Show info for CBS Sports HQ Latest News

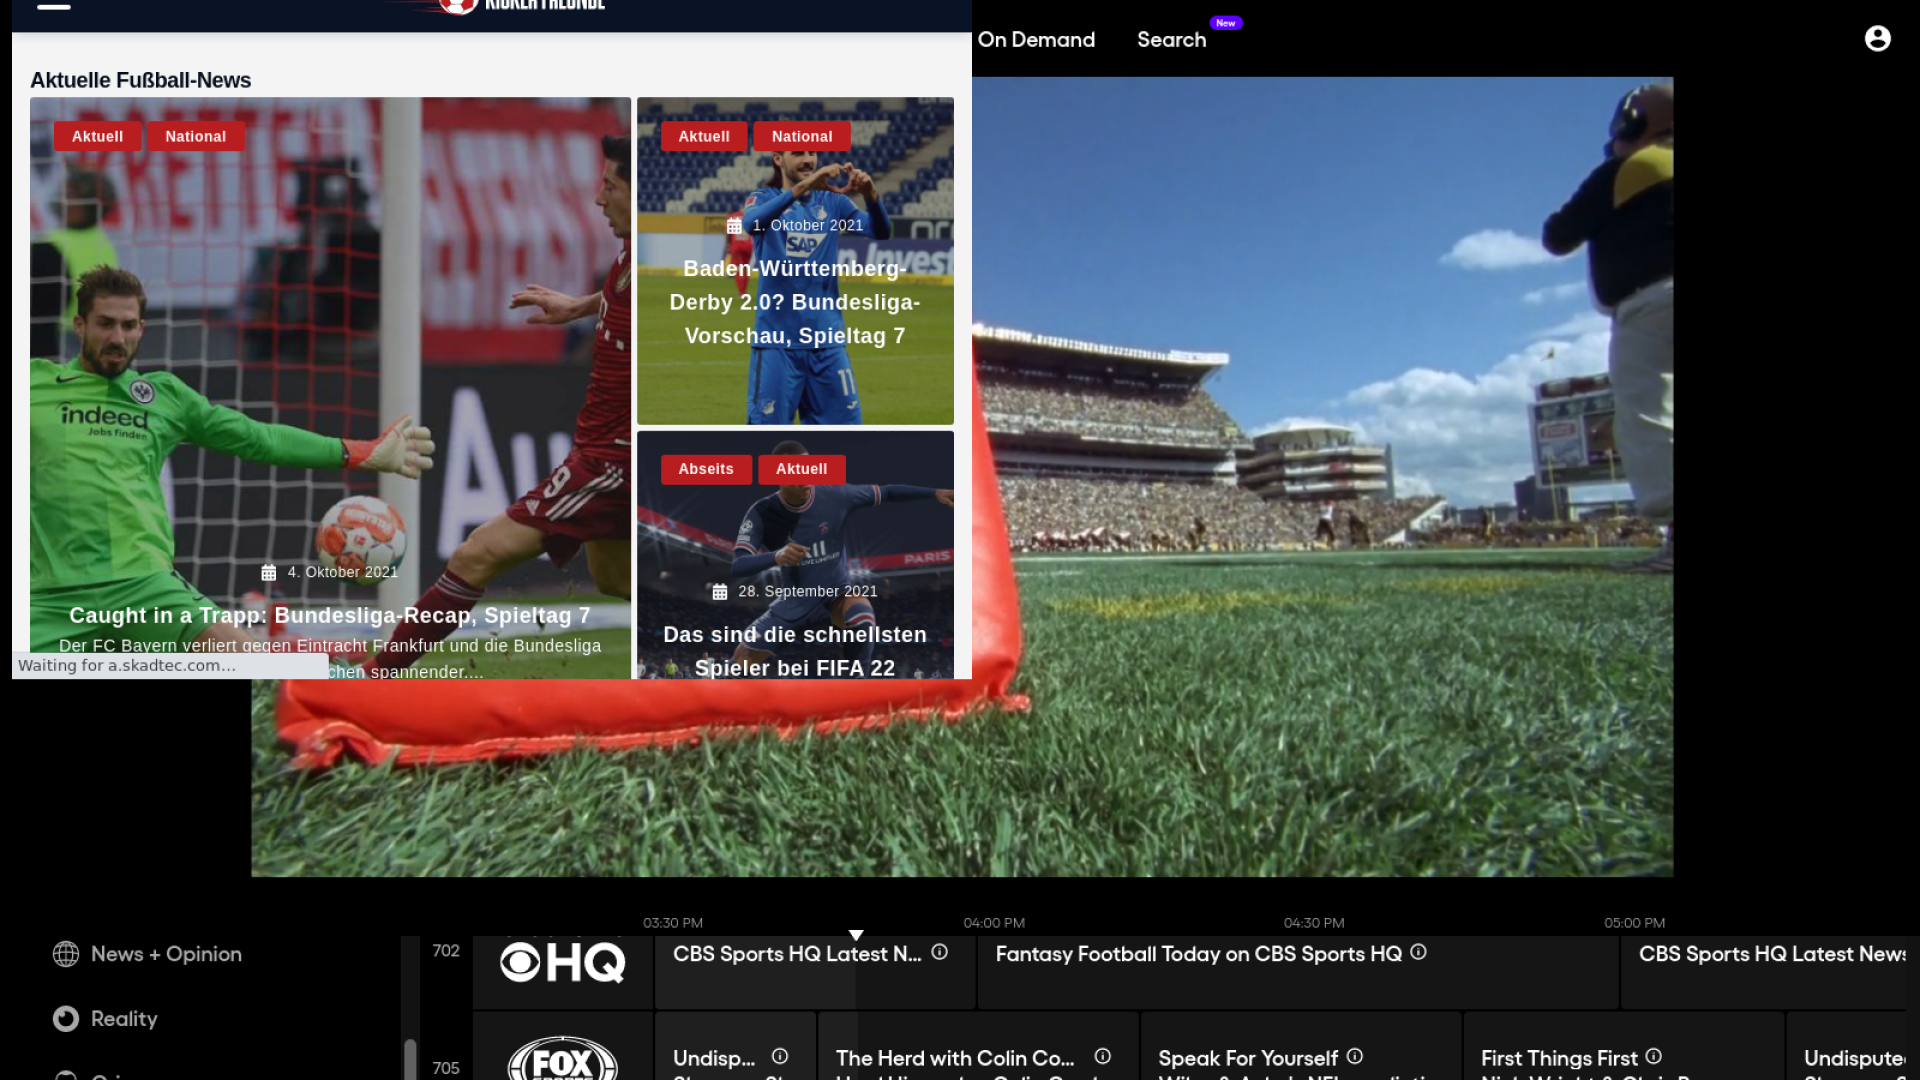(939, 952)
